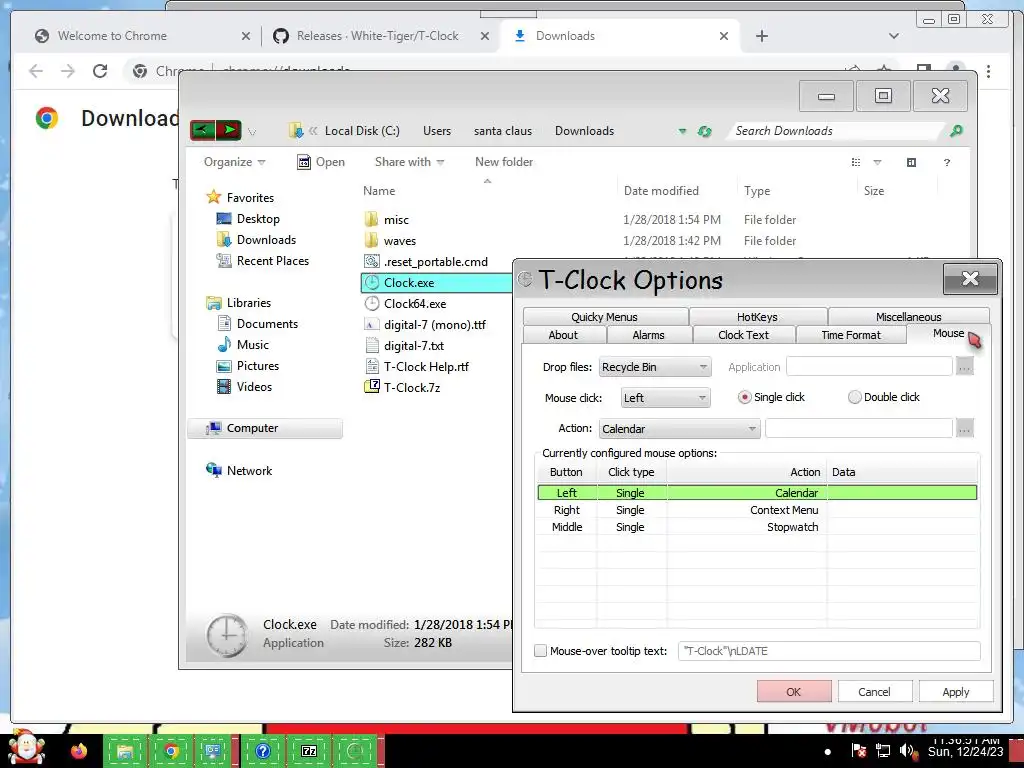Expand Organize menu in Explorer
The height and width of the screenshot is (768, 1024).
pos(234,162)
